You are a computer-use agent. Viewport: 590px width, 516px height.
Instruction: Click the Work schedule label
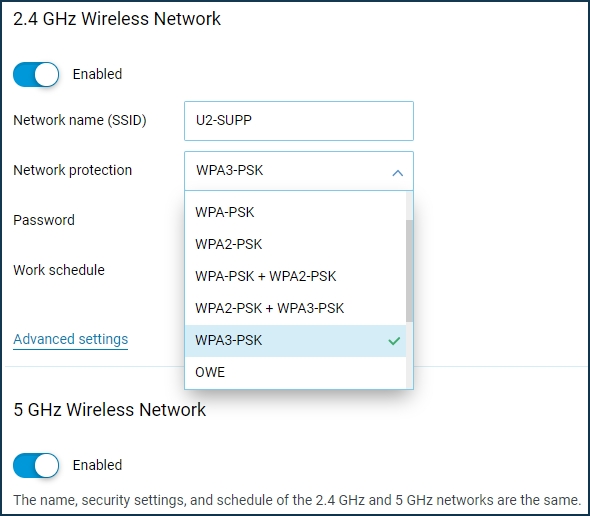click(x=59, y=270)
